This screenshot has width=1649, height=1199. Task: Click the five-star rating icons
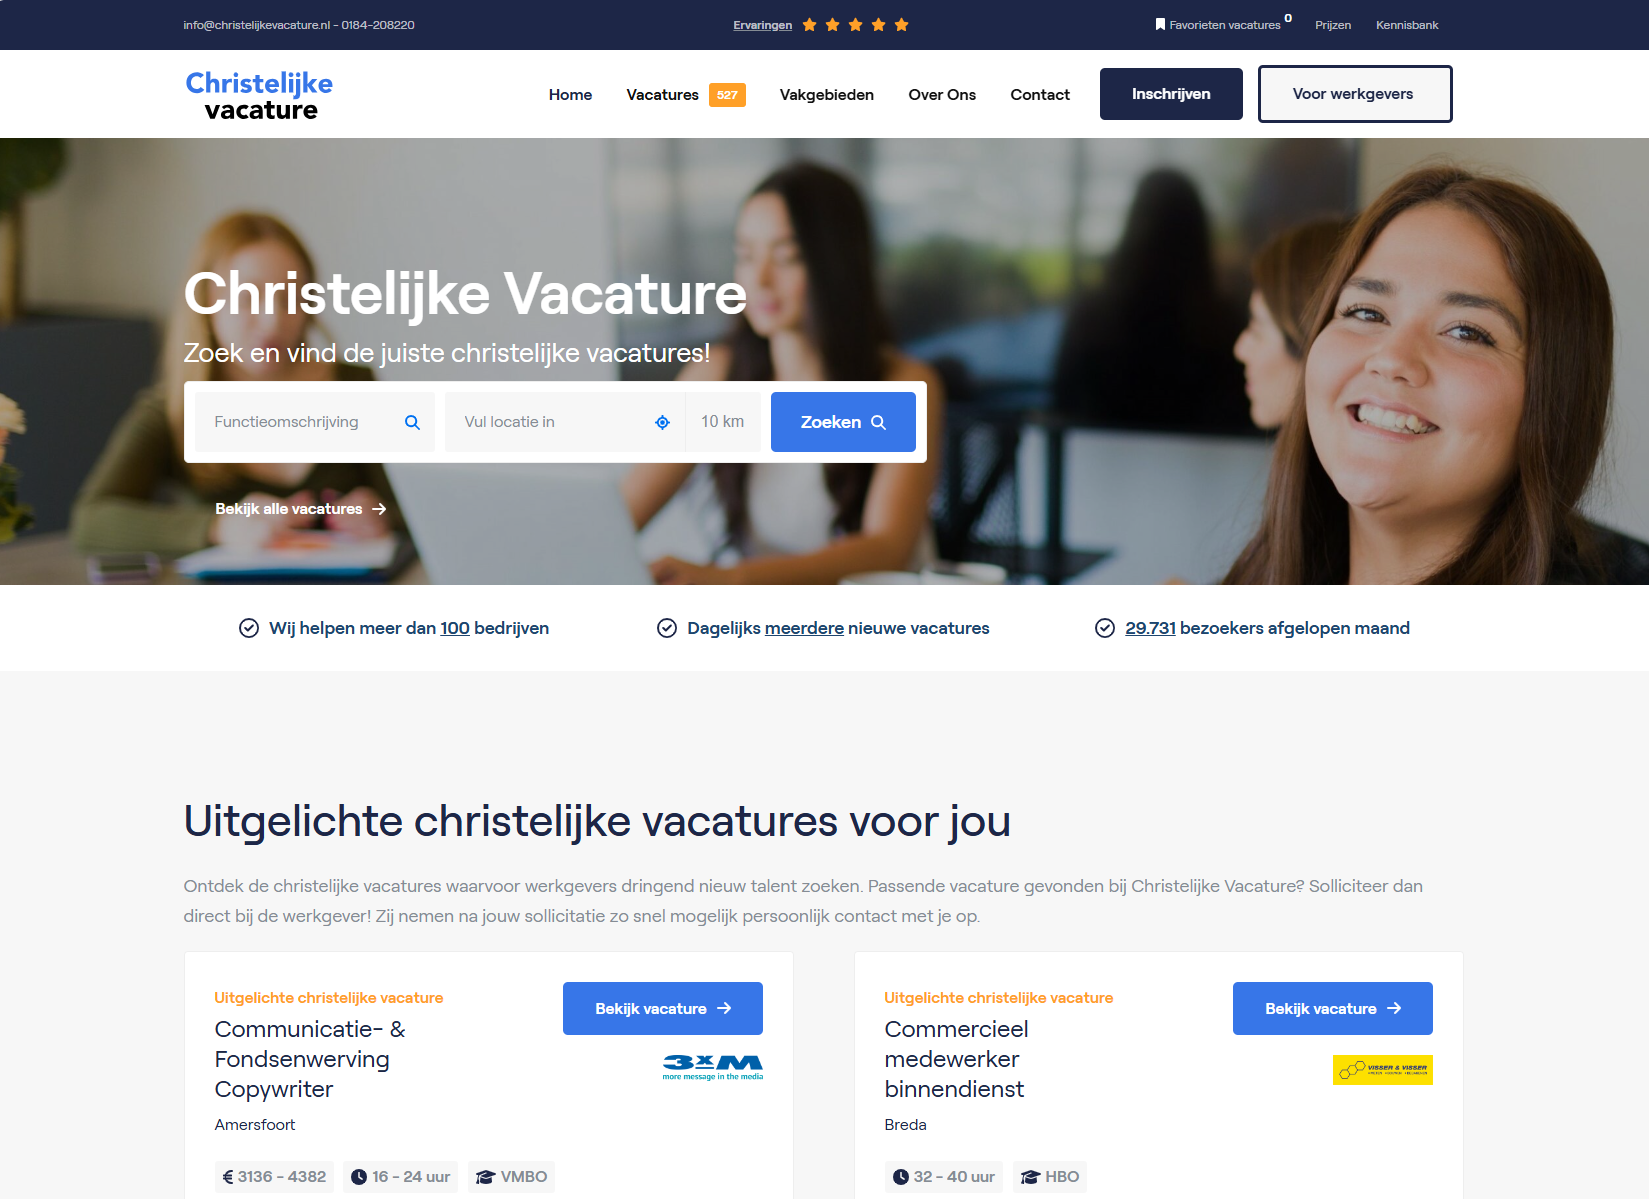(x=855, y=25)
